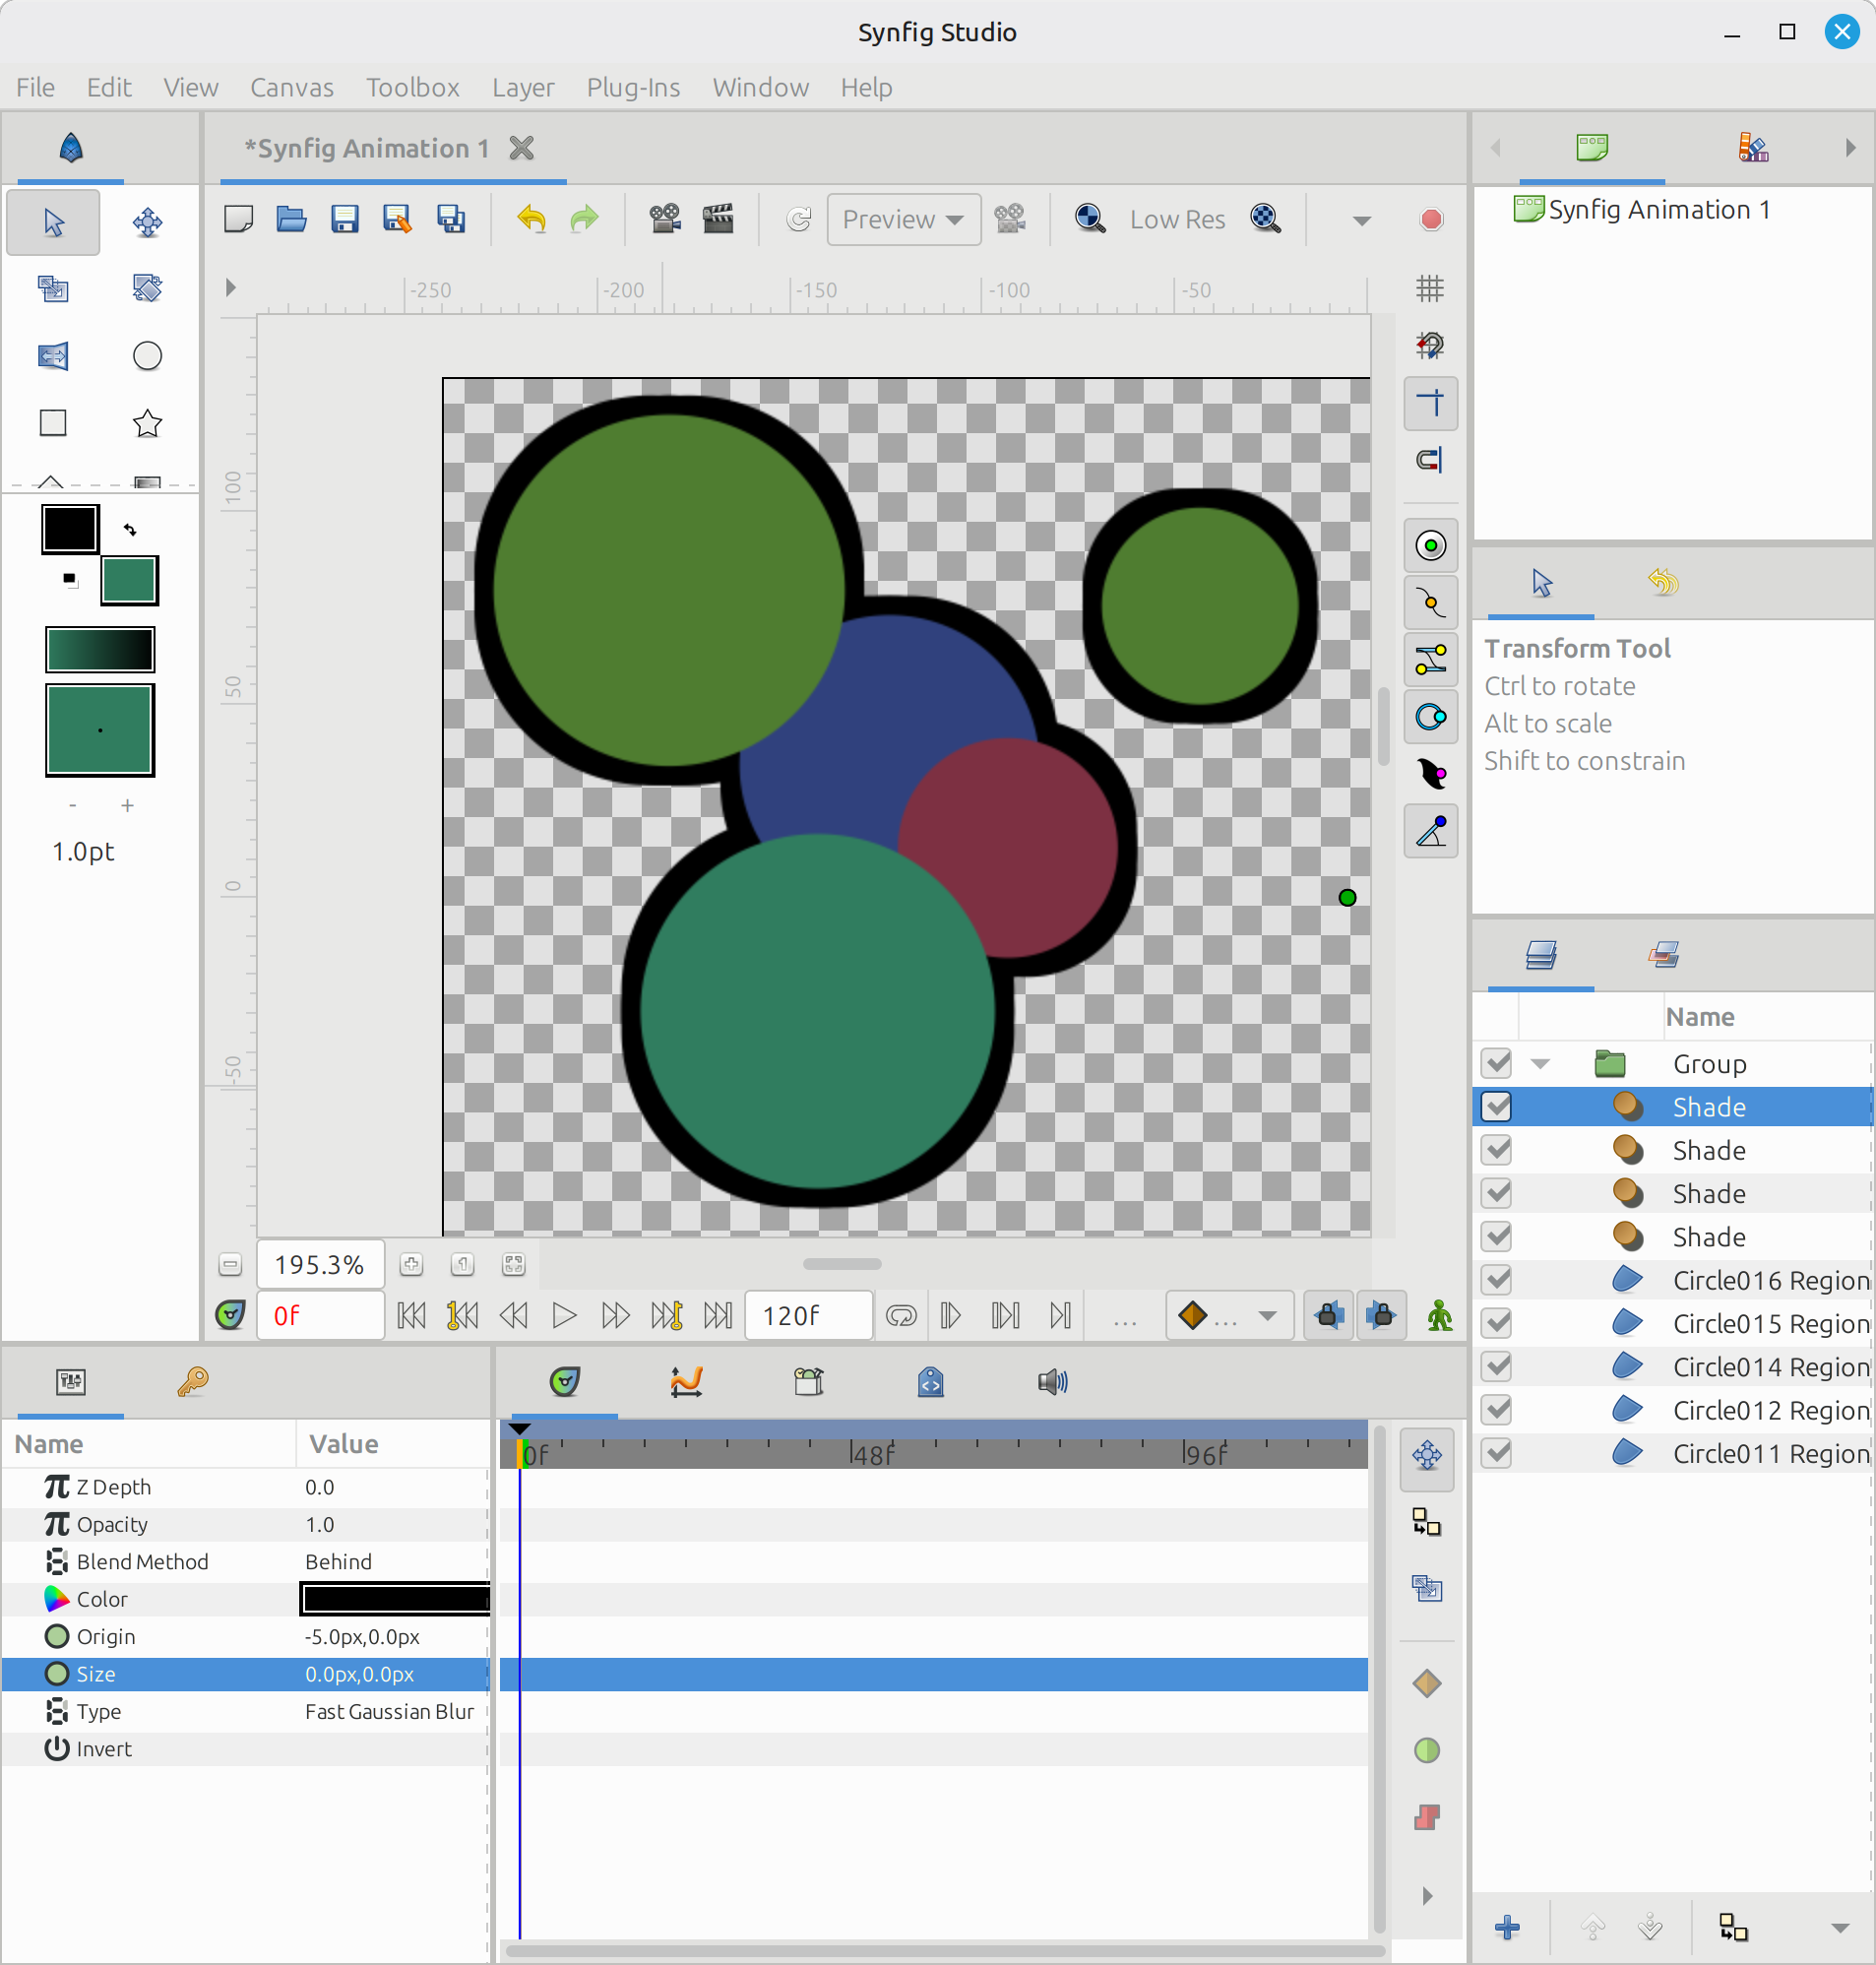The height and width of the screenshot is (1965, 1876).
Task: Open the Preview dropdown
Action: pyautogui.click(x=902, y=219)
